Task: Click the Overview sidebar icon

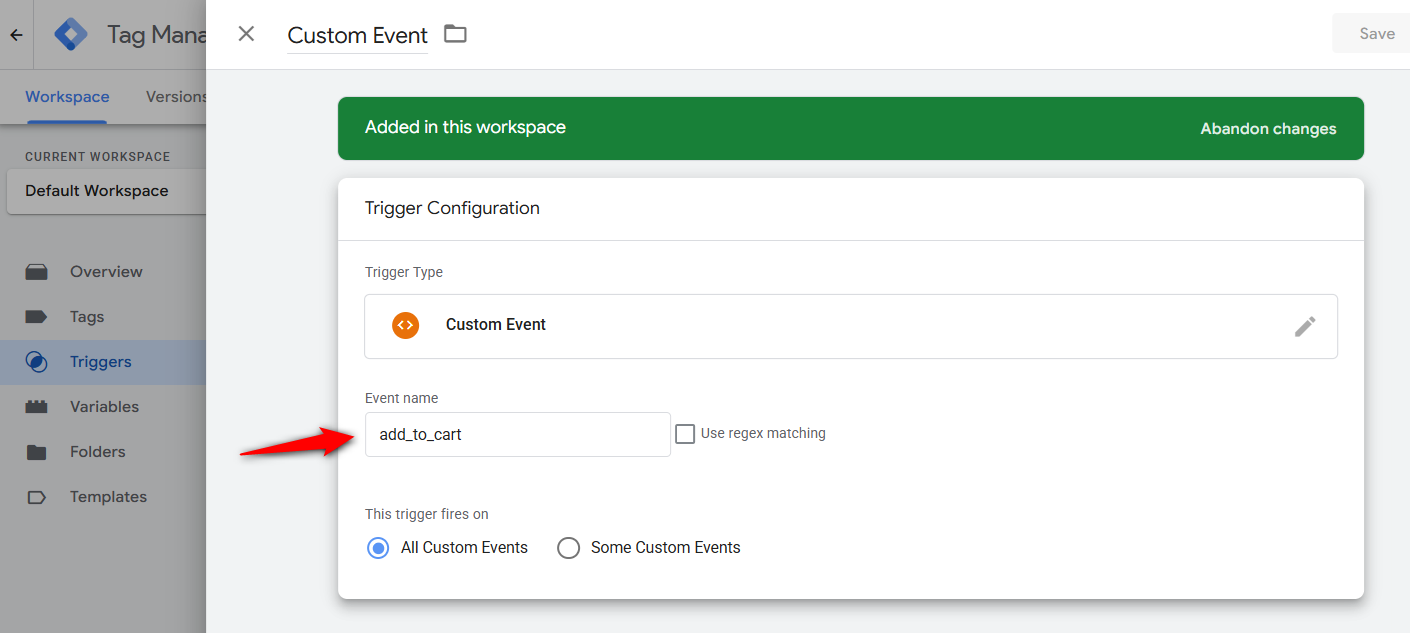Action: point(37,272)
